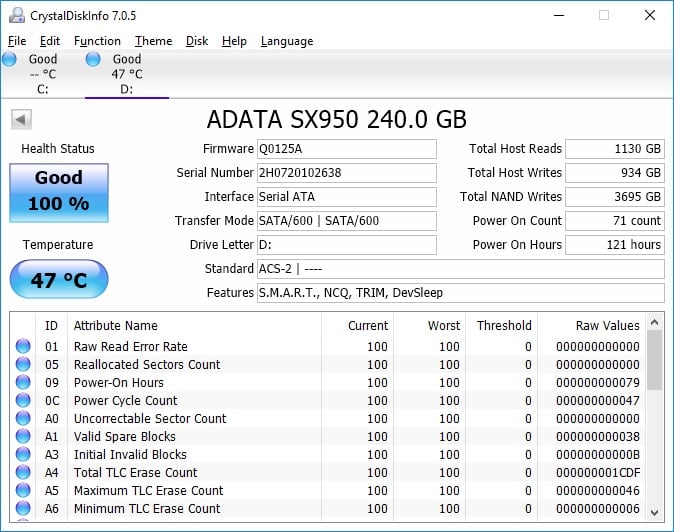Image resolution: width=674 pixels, height=532 pixels.
Task: Open the Edit menu
Action: pyautogui.click(x=50, y=41)
